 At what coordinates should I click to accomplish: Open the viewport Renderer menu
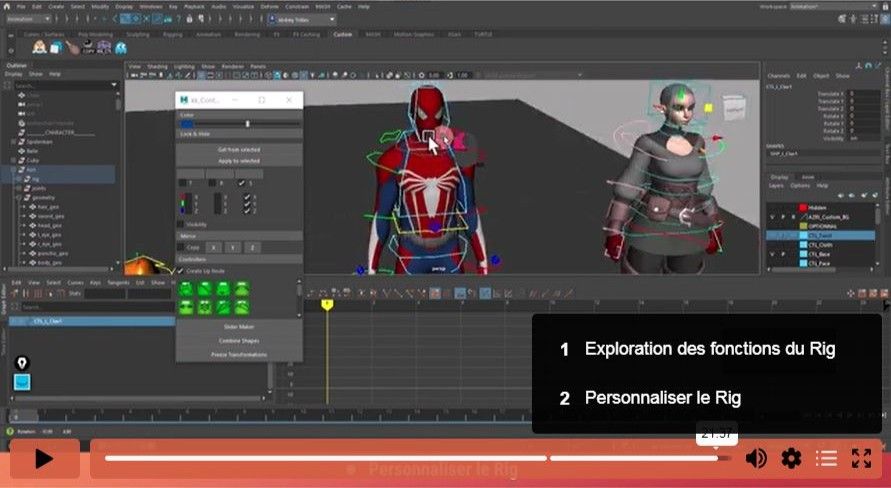click(232, 66)
